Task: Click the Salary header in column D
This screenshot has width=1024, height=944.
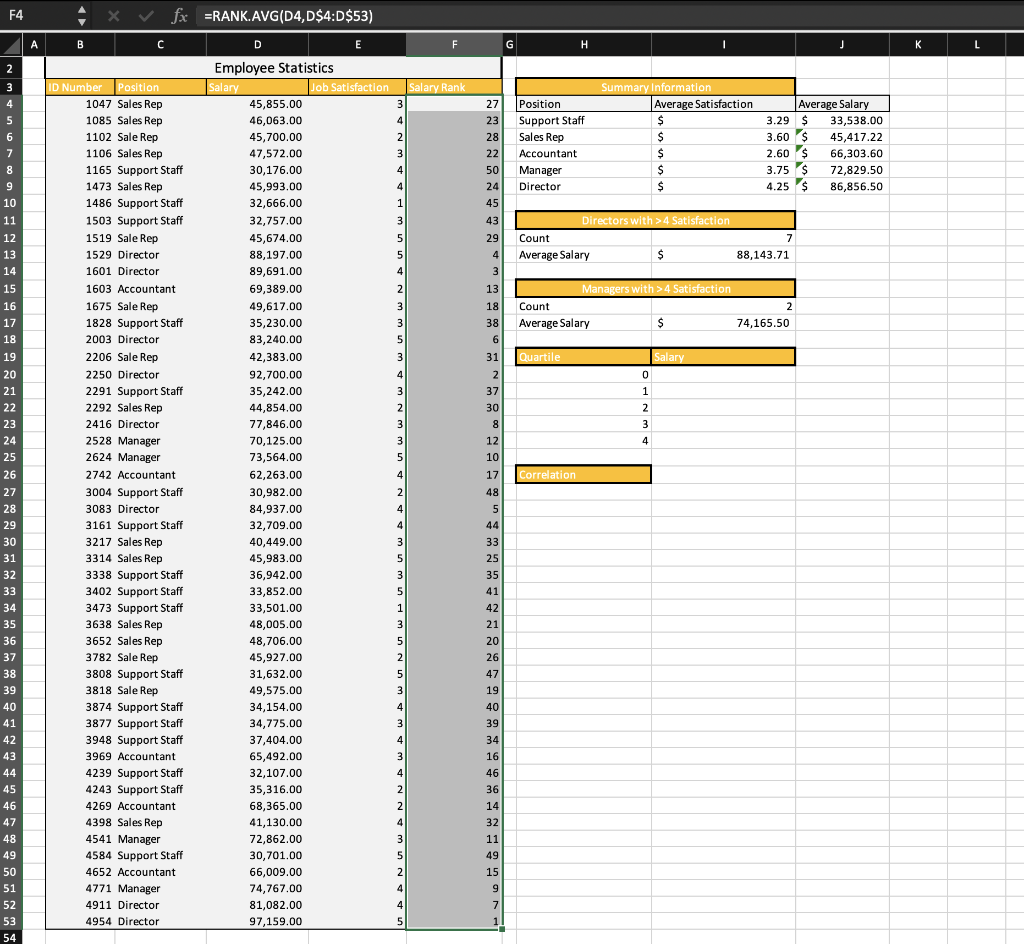Action: [257, 87]
